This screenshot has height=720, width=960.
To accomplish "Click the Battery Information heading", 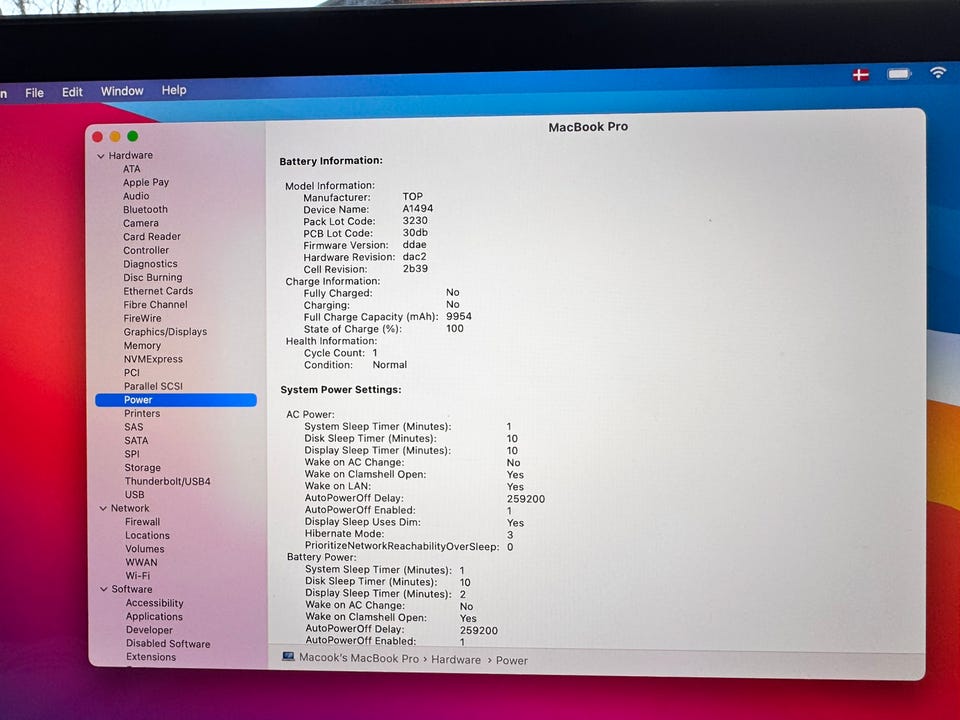I will coord(331,161).
